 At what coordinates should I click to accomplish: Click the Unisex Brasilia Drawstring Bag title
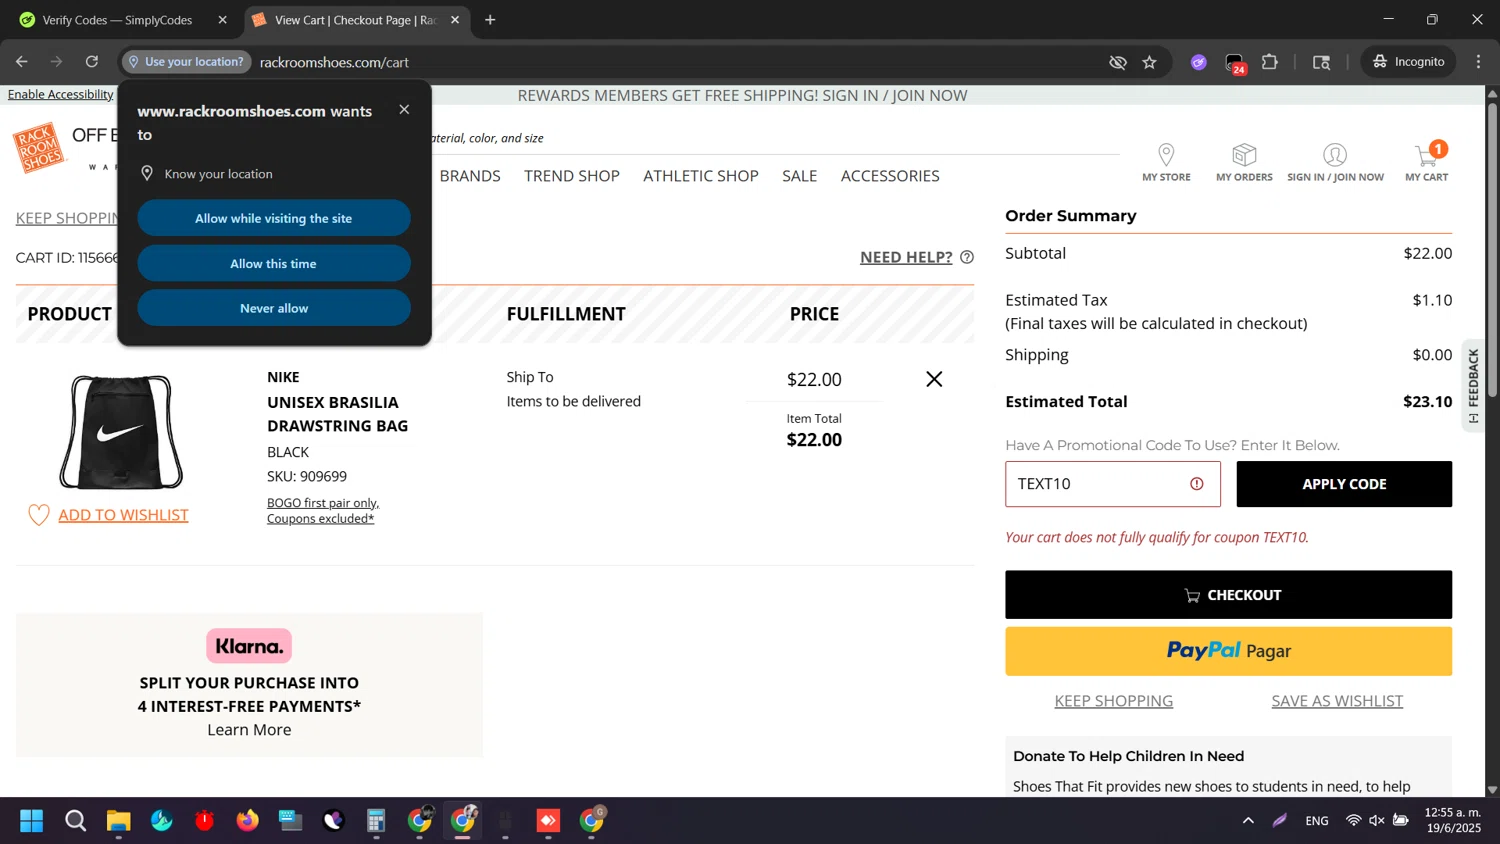[x=337, y=414]
